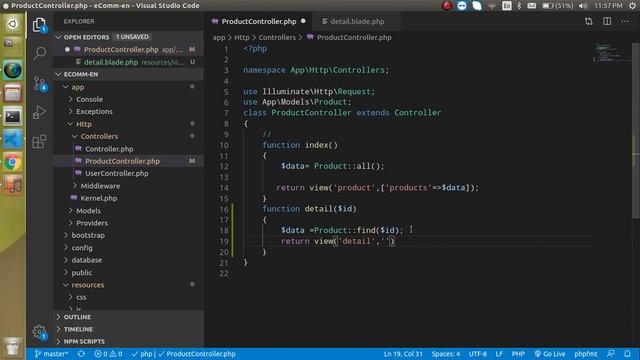Open the Files manager in the dock
This screenshot has width=640, height=360.
(x=13, y=93)
